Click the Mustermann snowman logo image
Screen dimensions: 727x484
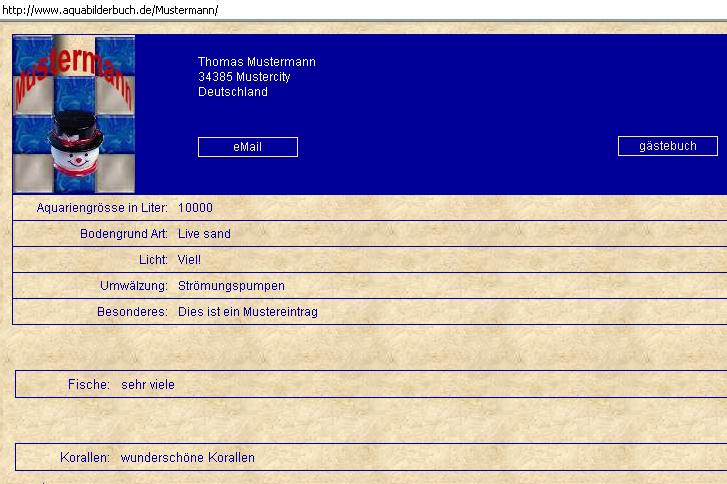tap(73, 114)
